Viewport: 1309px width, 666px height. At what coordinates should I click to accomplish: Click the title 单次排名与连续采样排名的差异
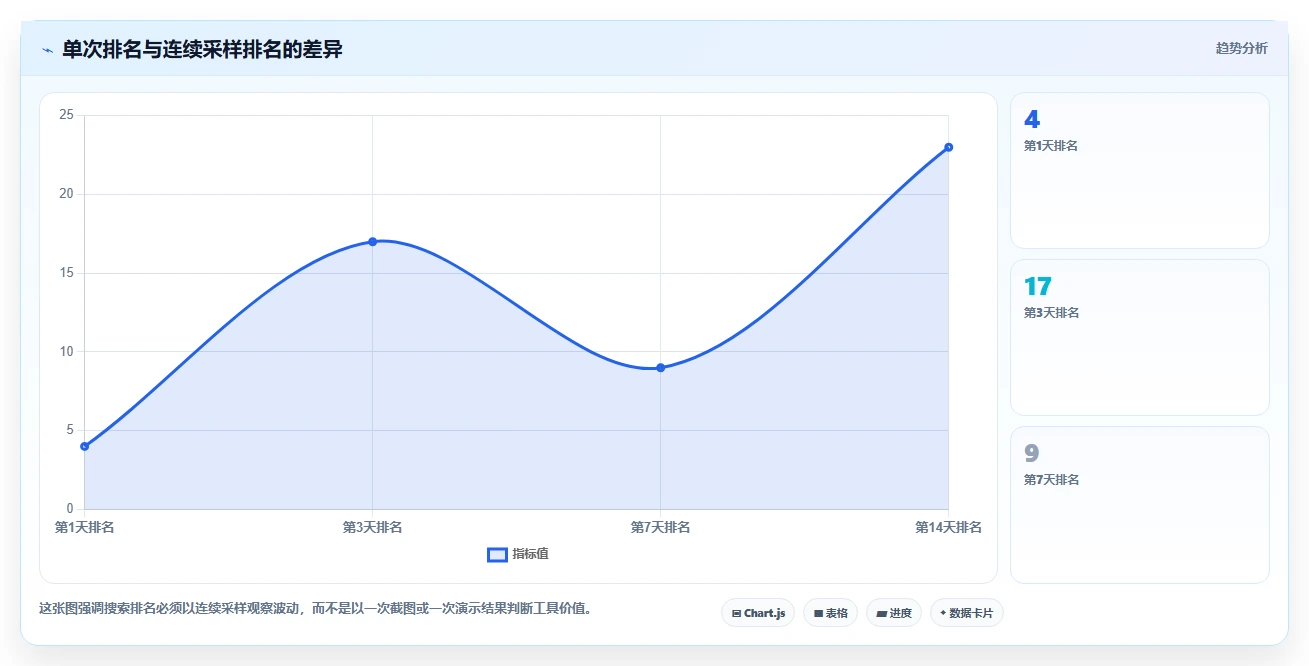click(x=202, y=49)
